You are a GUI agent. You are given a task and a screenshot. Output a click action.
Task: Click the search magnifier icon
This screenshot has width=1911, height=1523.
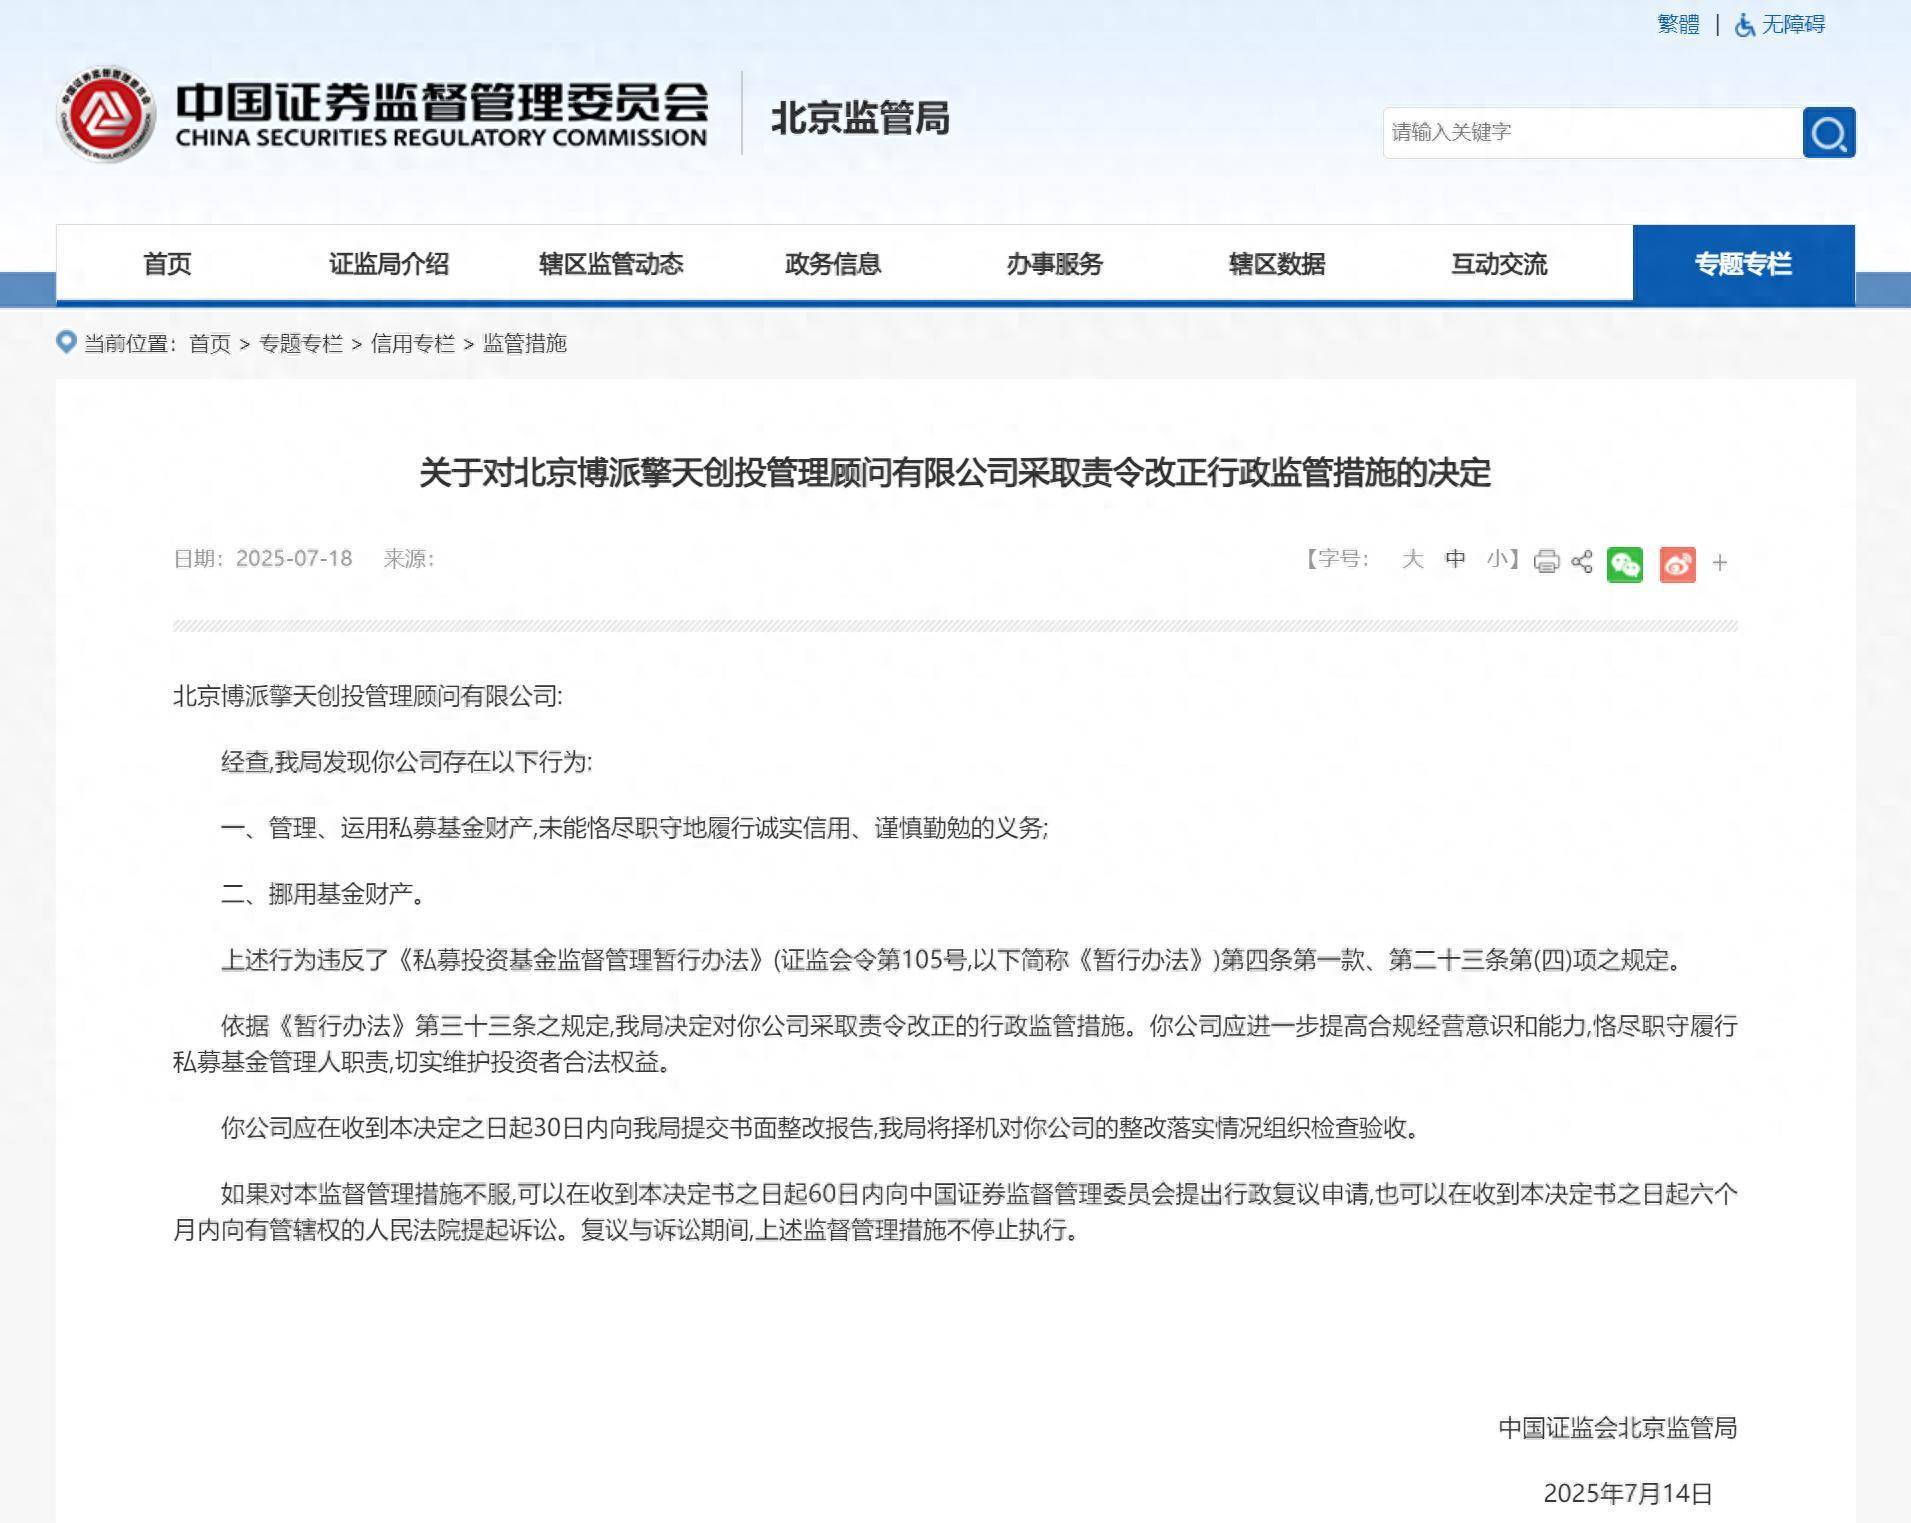coord(1828,131)
